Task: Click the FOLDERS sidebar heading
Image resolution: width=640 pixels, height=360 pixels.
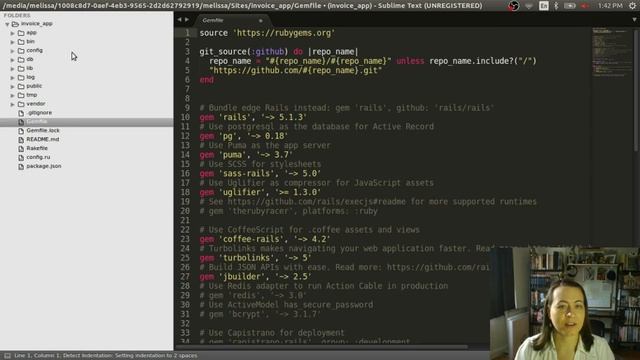Action: [17, 15]
